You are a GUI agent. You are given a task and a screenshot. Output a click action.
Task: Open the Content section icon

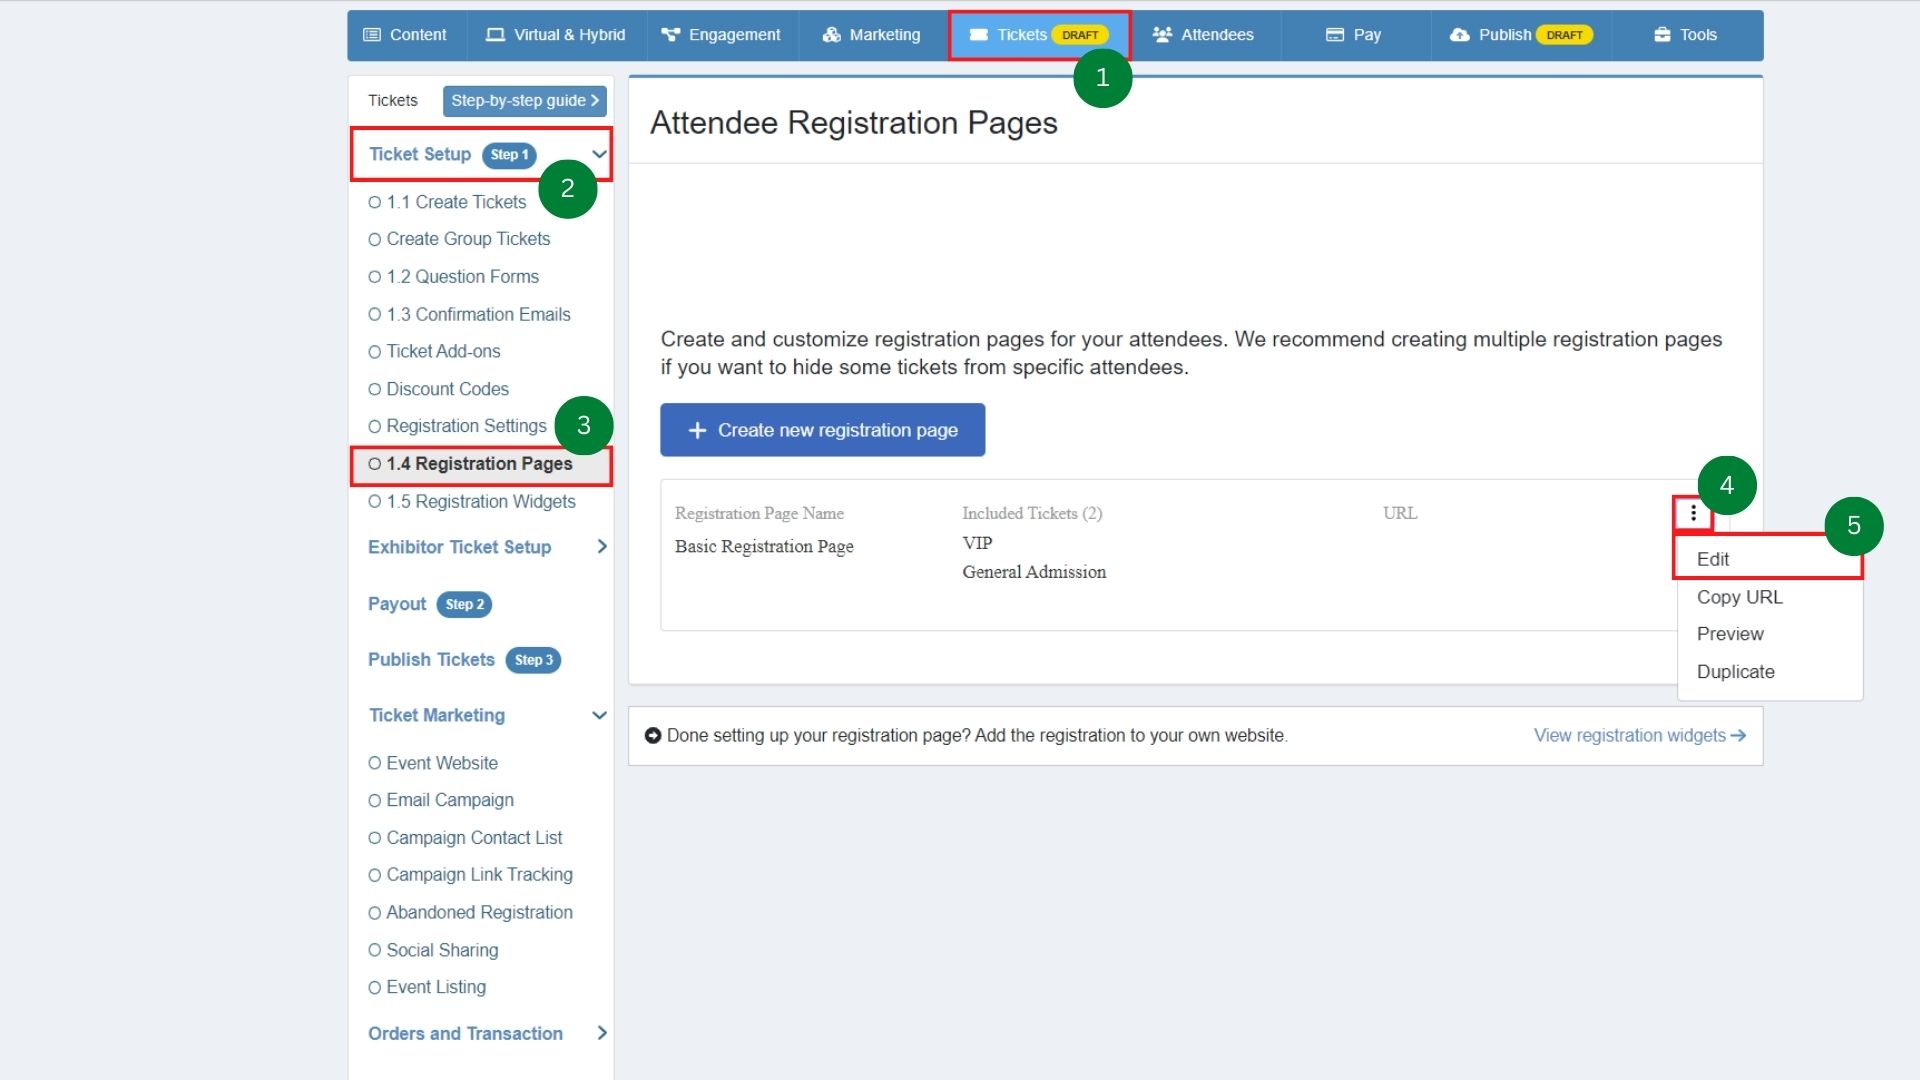pos(371,34)
